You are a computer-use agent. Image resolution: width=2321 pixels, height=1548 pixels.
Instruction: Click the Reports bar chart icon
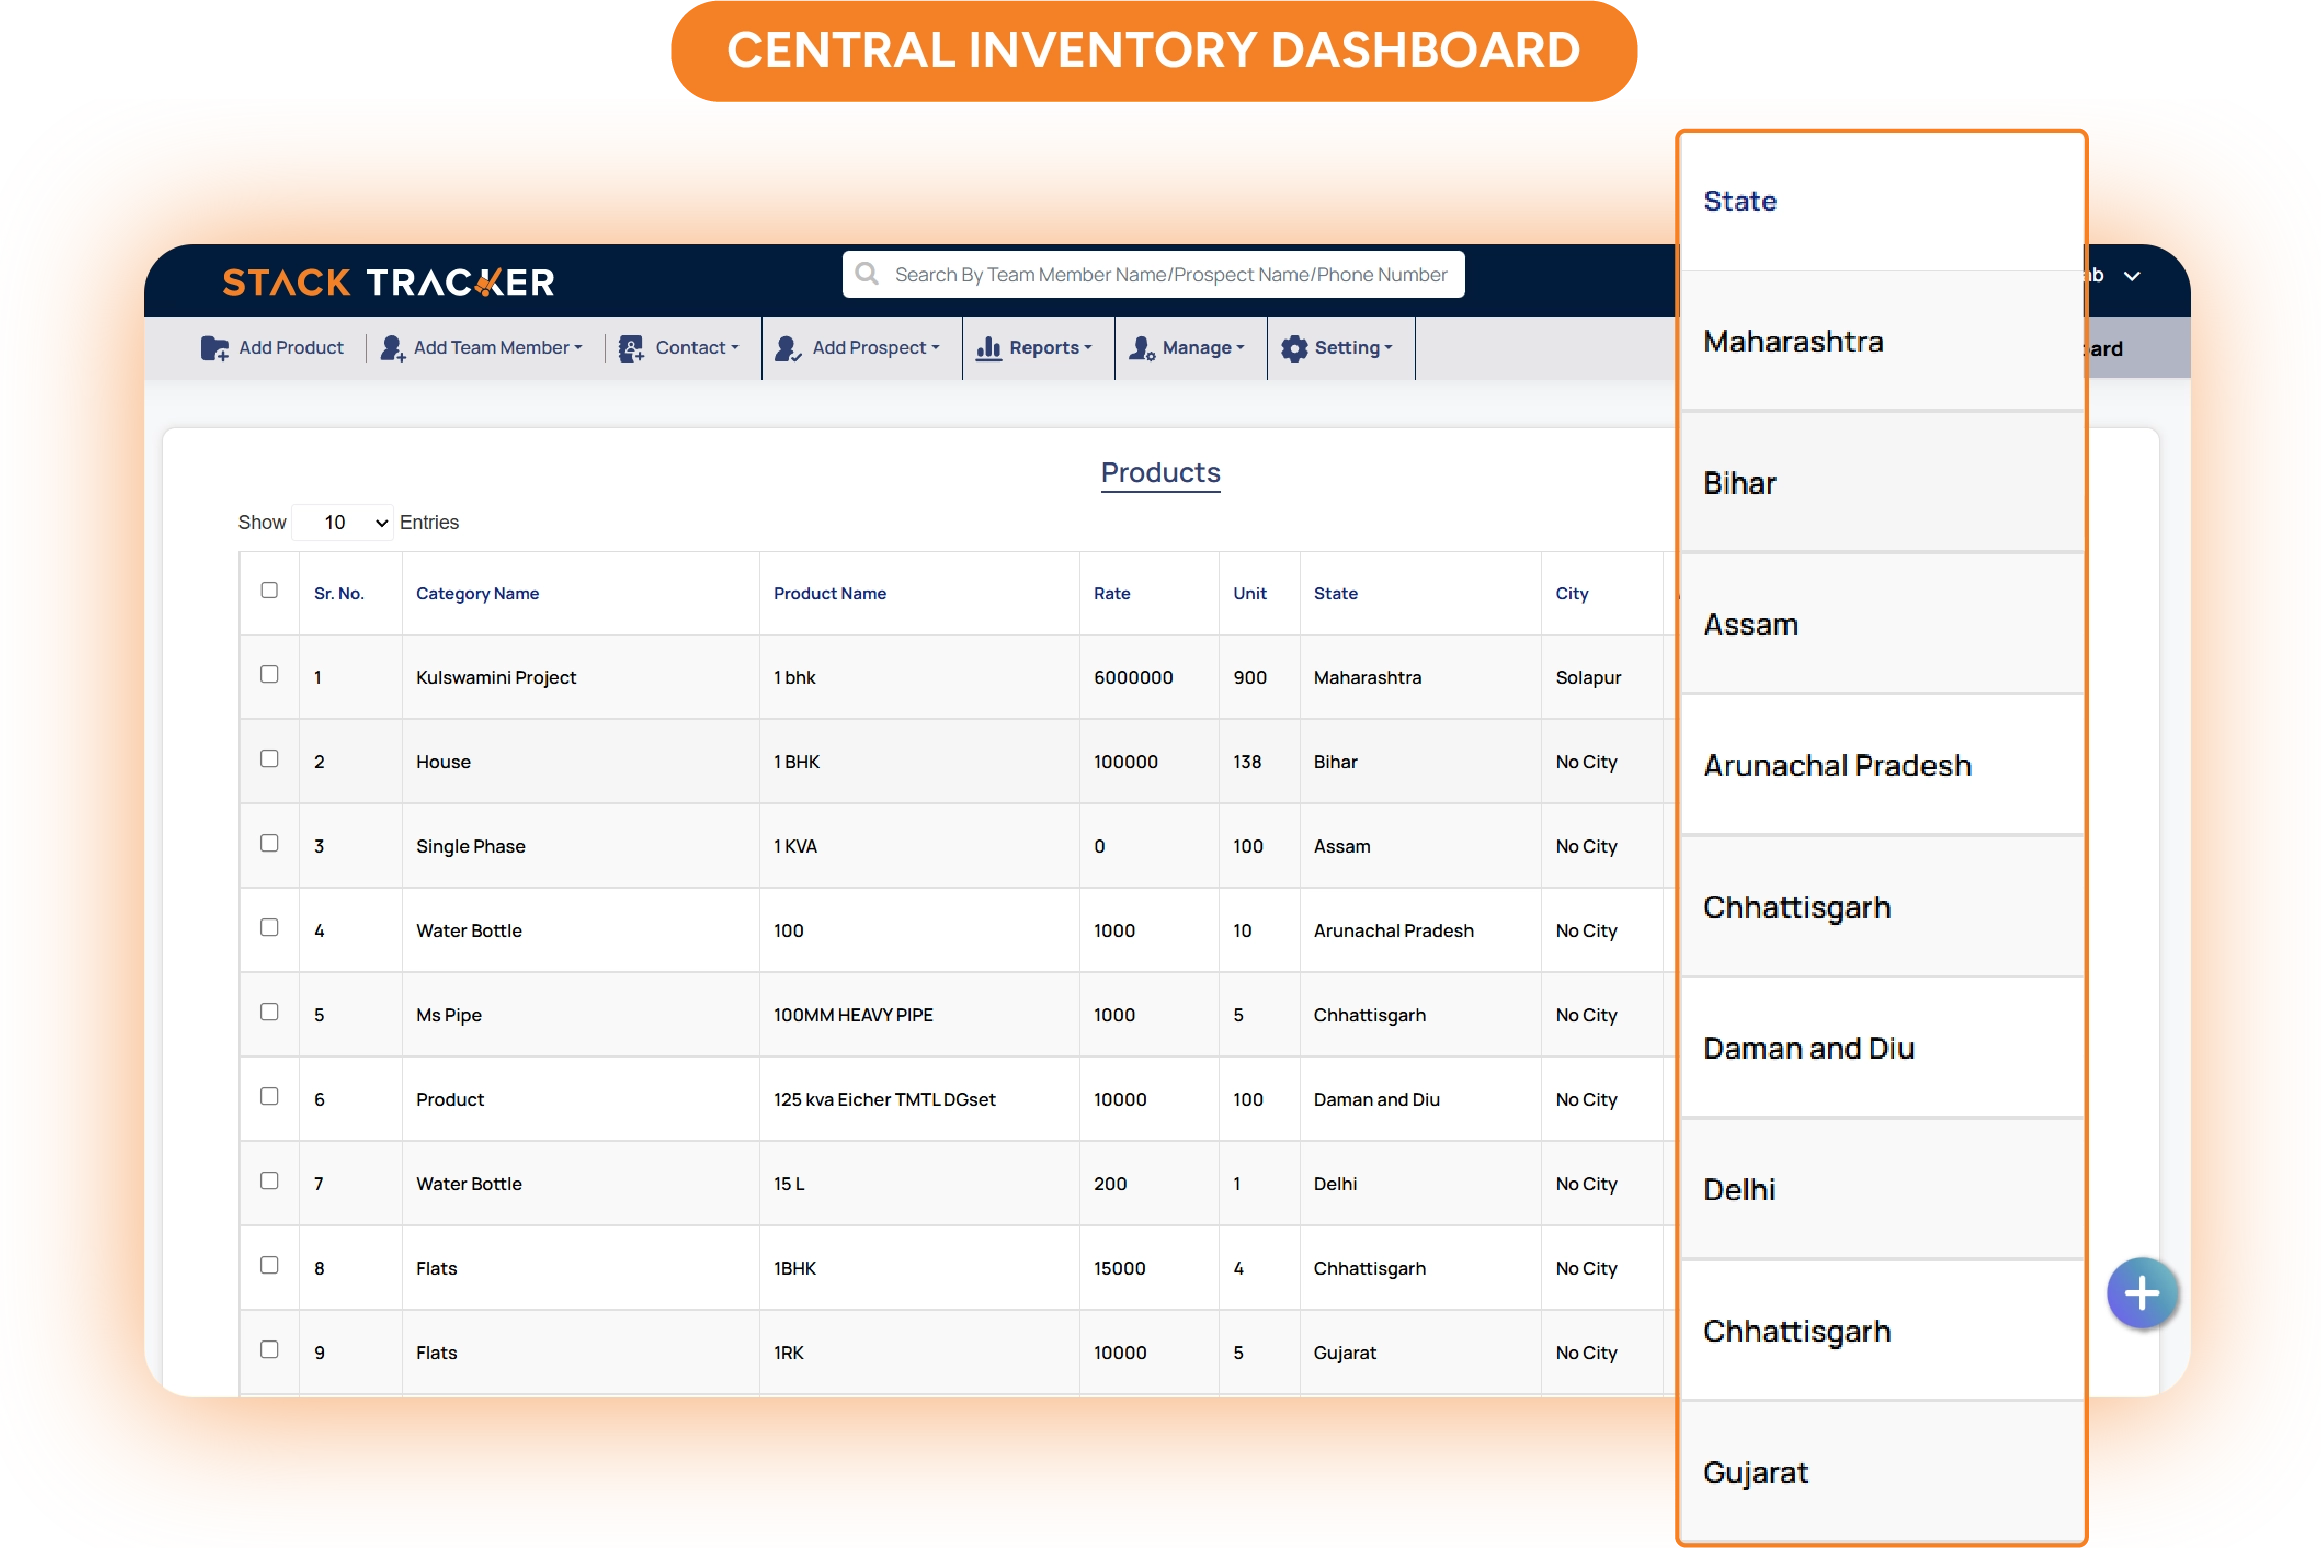point(988,348)
